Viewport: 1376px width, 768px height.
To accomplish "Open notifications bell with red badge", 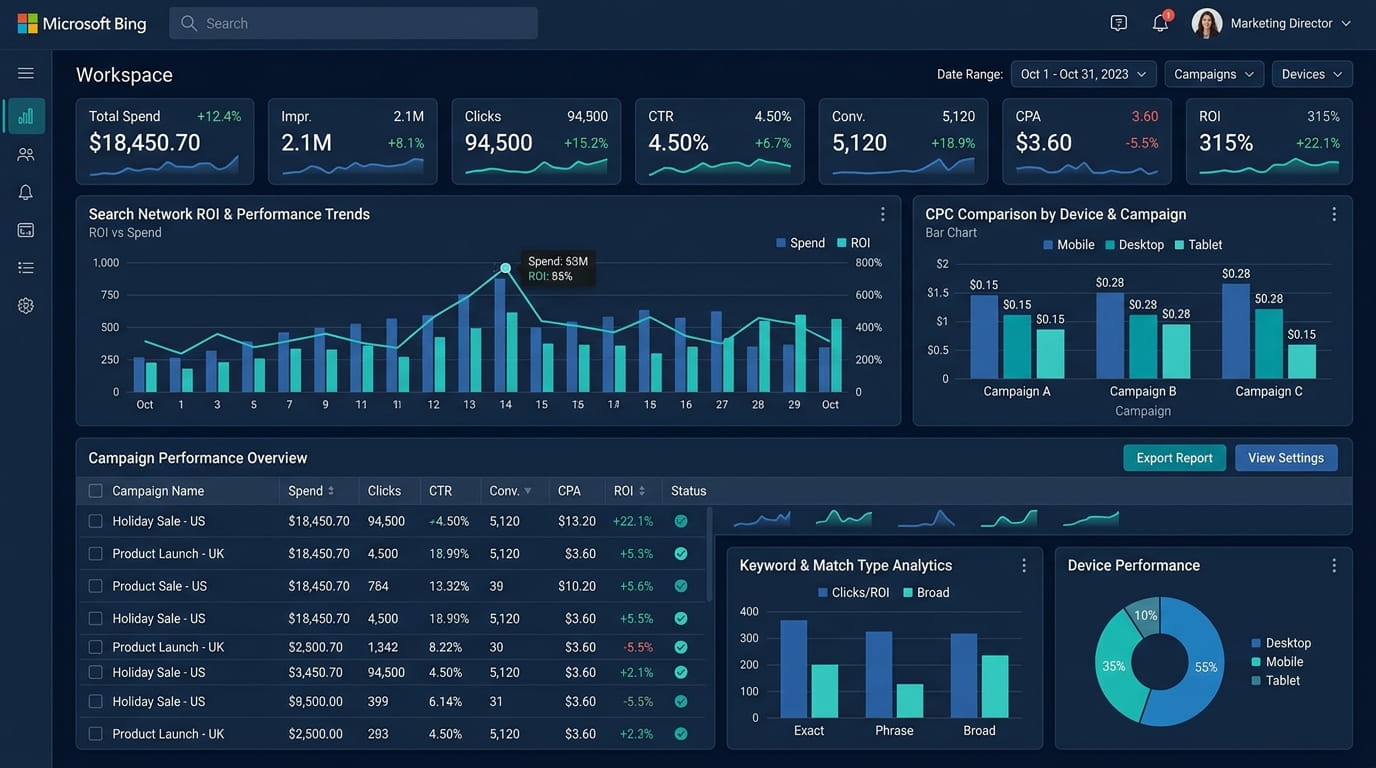I will 1161,22.
